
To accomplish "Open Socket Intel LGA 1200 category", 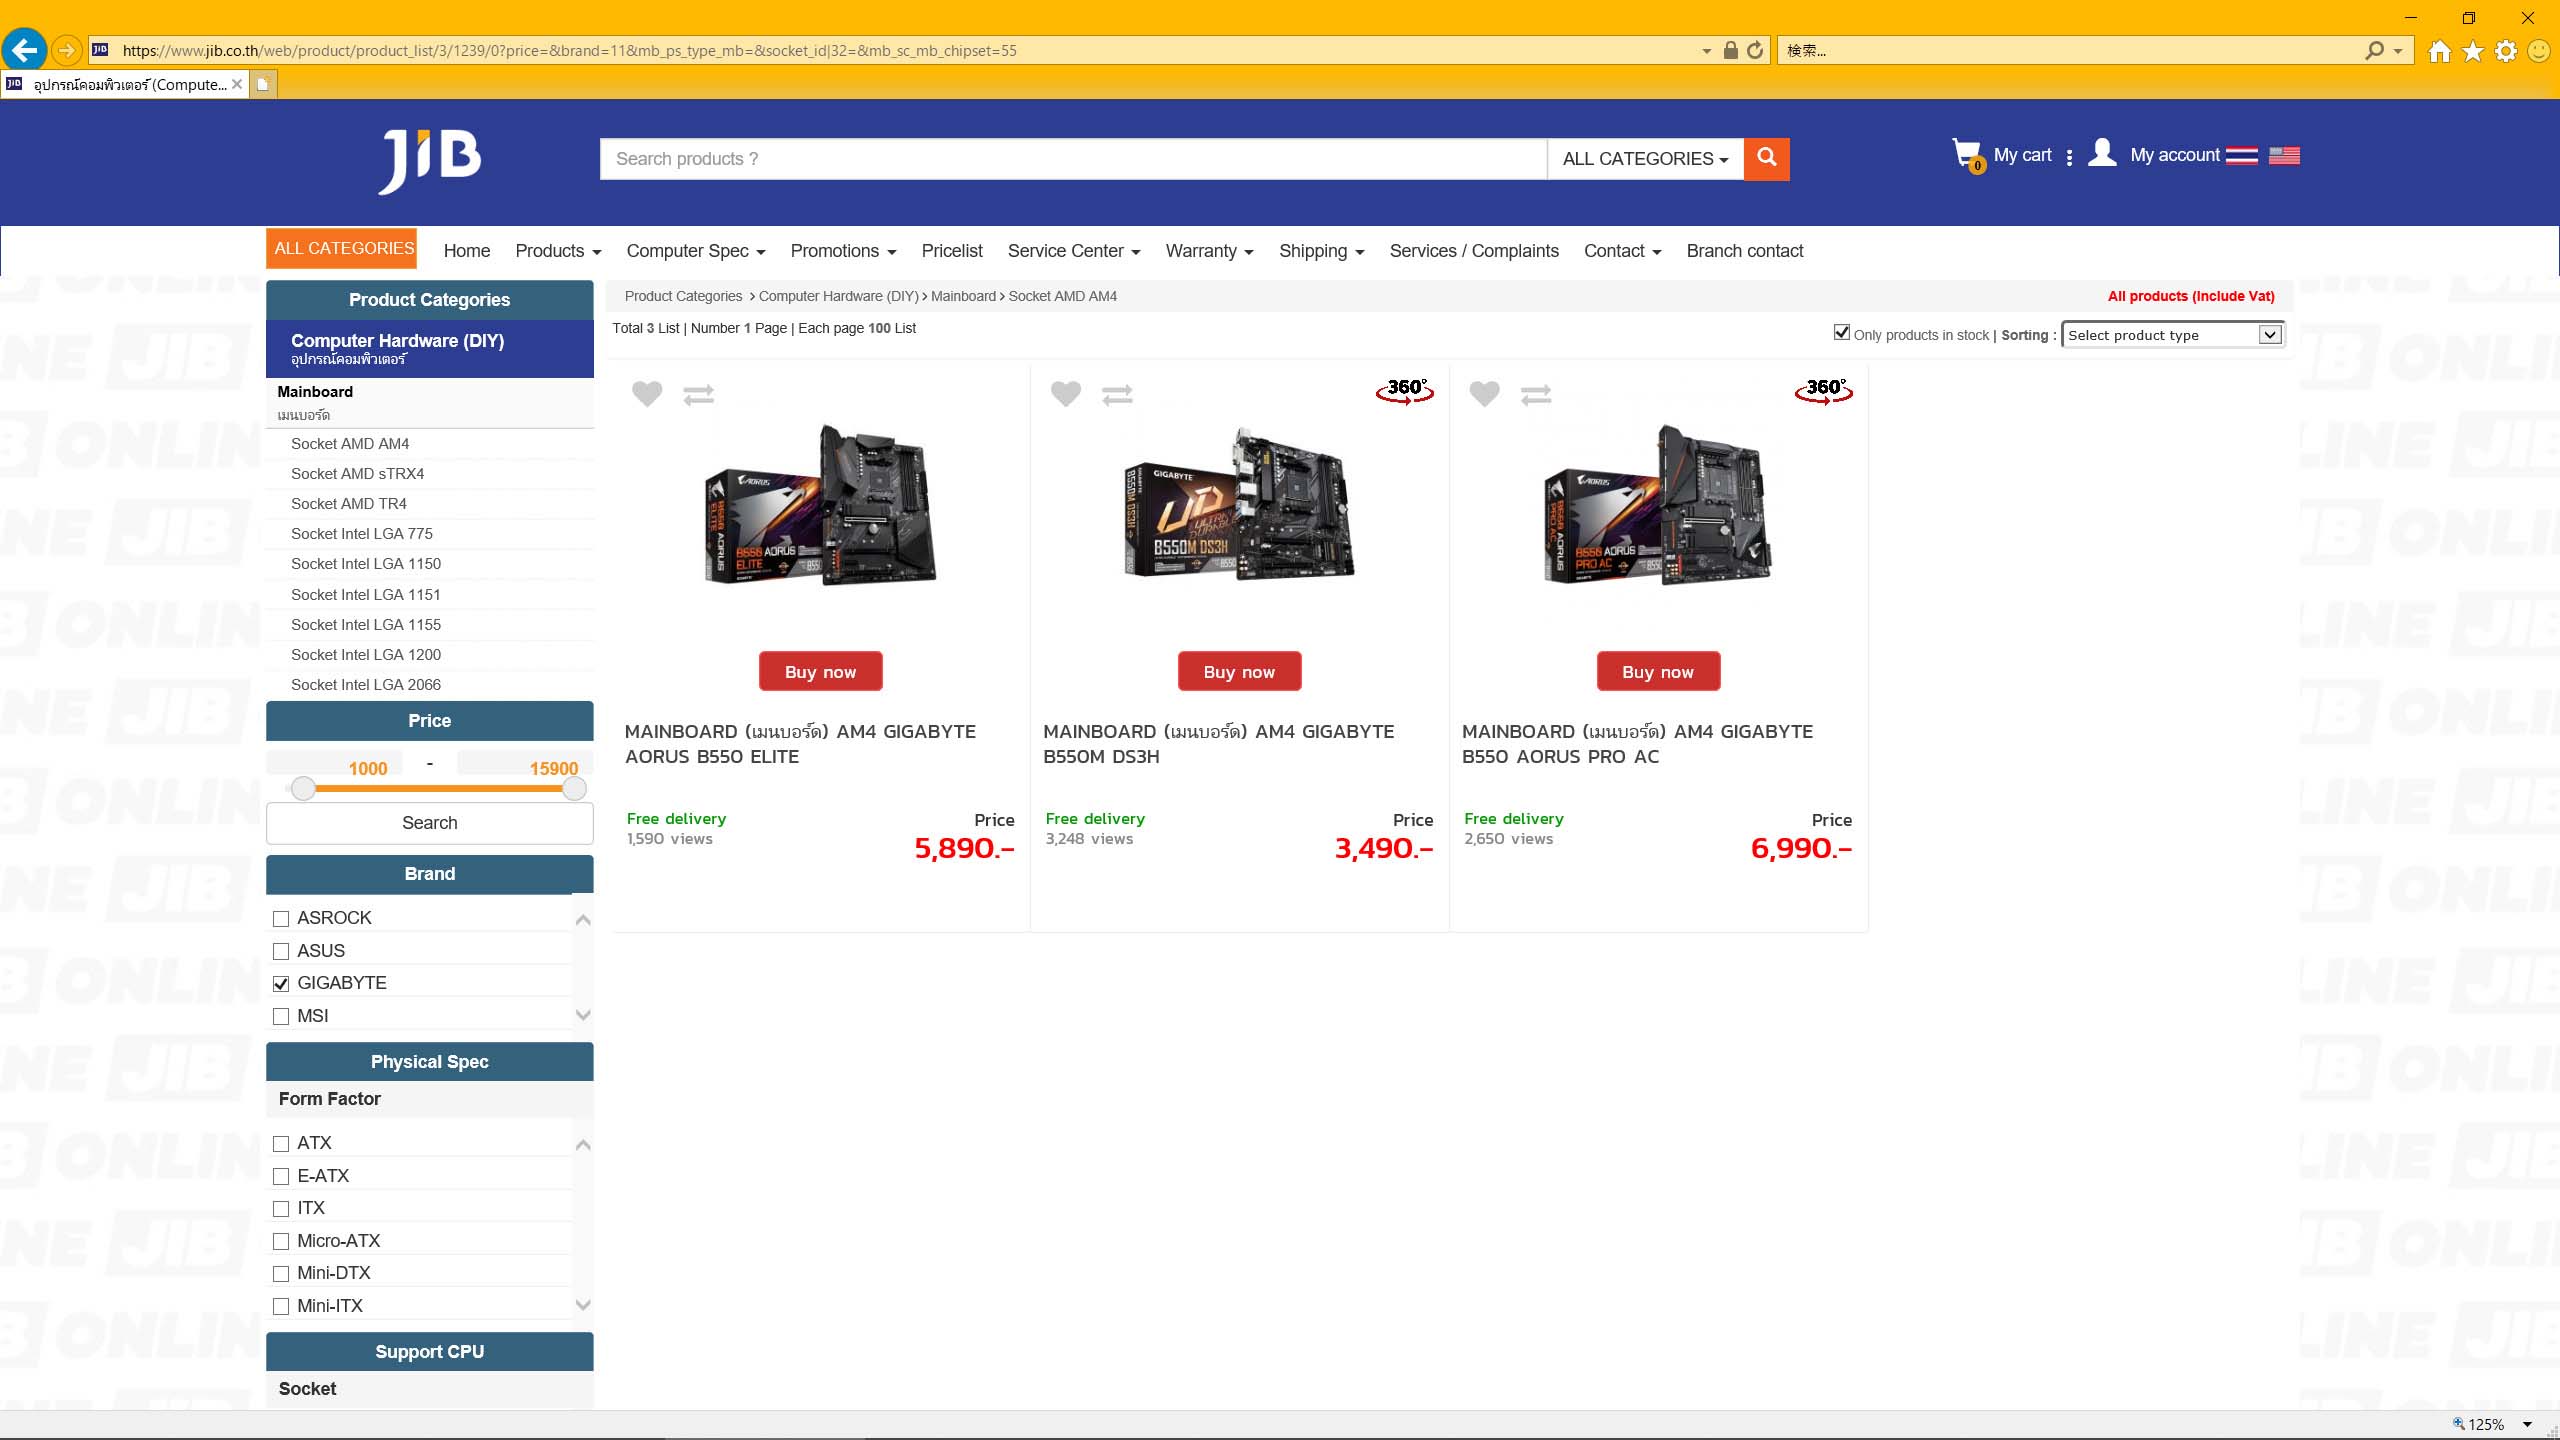I will (366, 655).
